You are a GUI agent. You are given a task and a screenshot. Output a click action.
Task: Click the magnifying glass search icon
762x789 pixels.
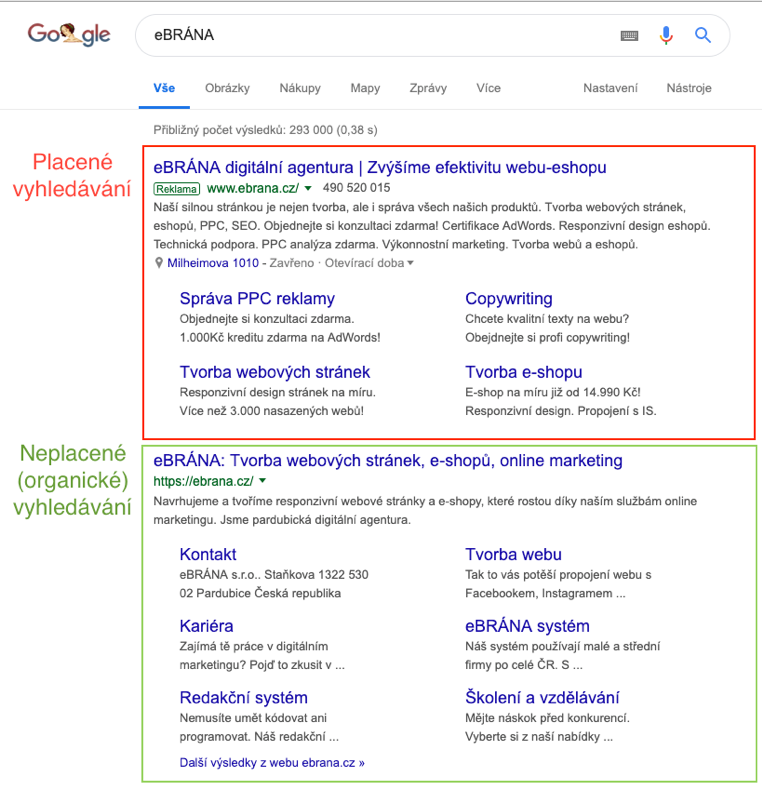703,35
